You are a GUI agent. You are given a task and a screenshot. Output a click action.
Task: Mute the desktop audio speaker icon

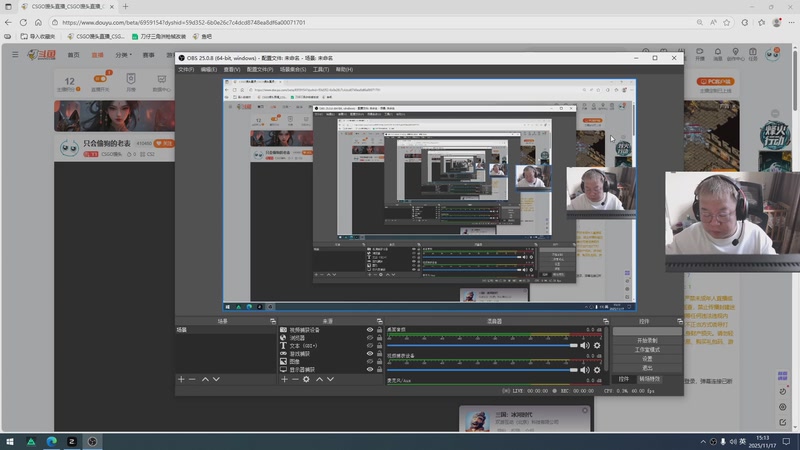click(x=585, y=345)
